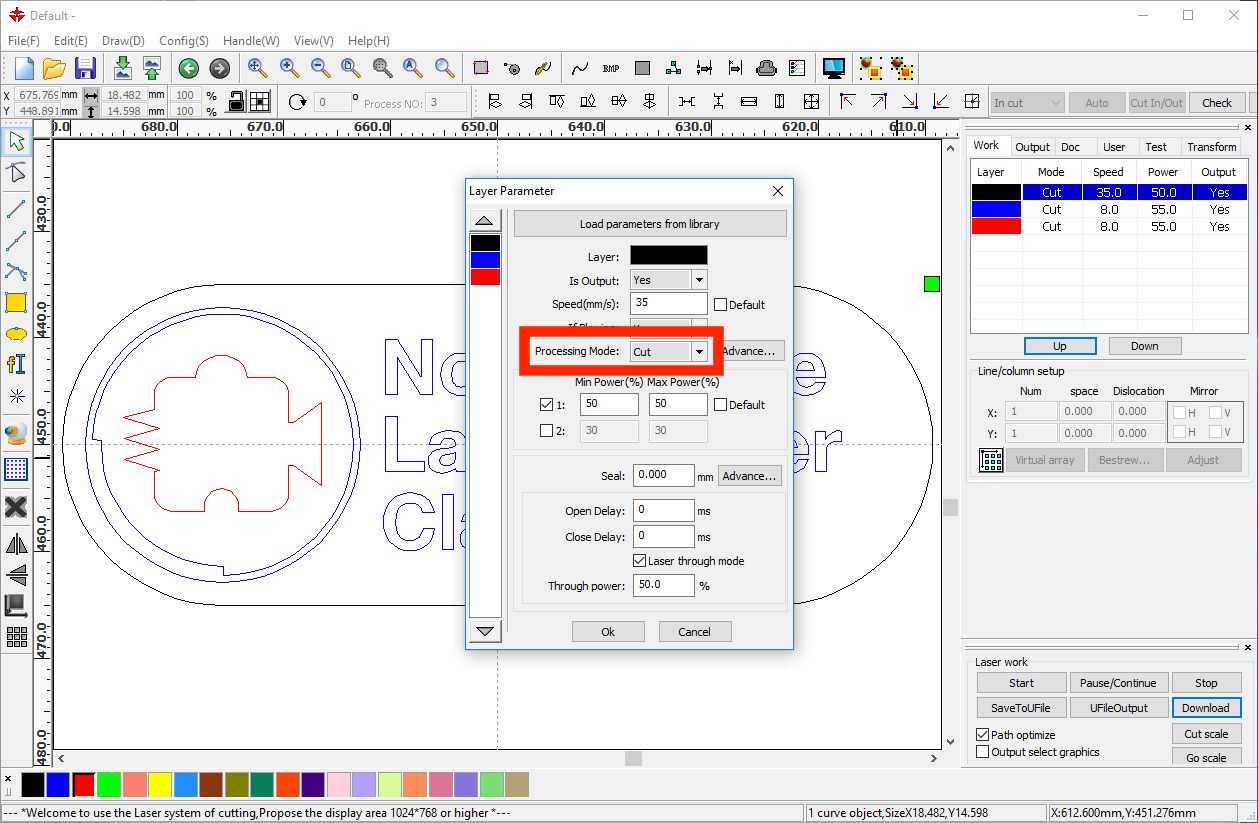This screenshot has width=1258, height=823.
Task: Switch to the Output tab
Action: (1032, 147)
